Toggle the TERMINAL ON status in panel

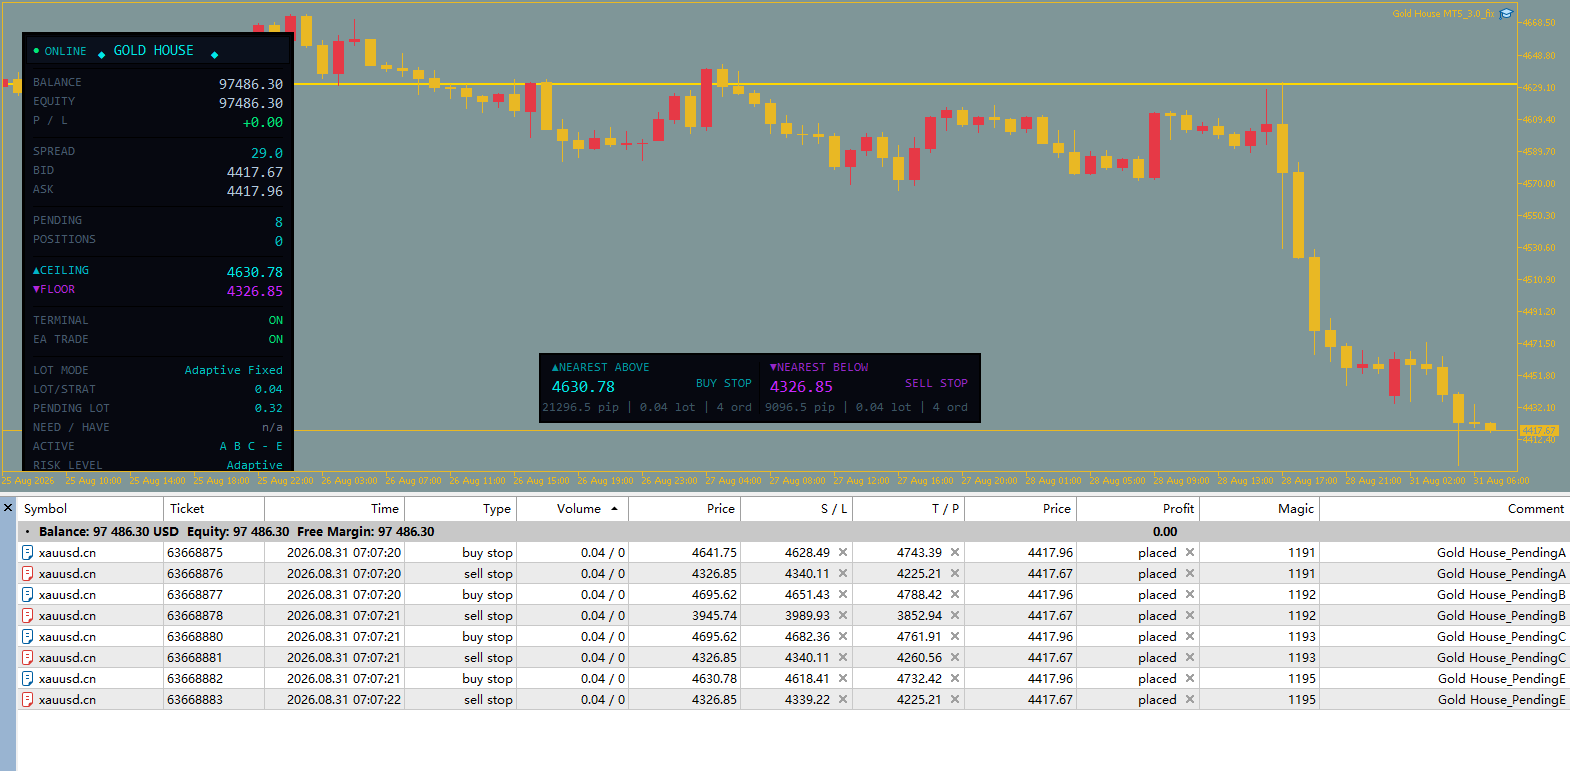pyautogui.click(x=276, y=320)
